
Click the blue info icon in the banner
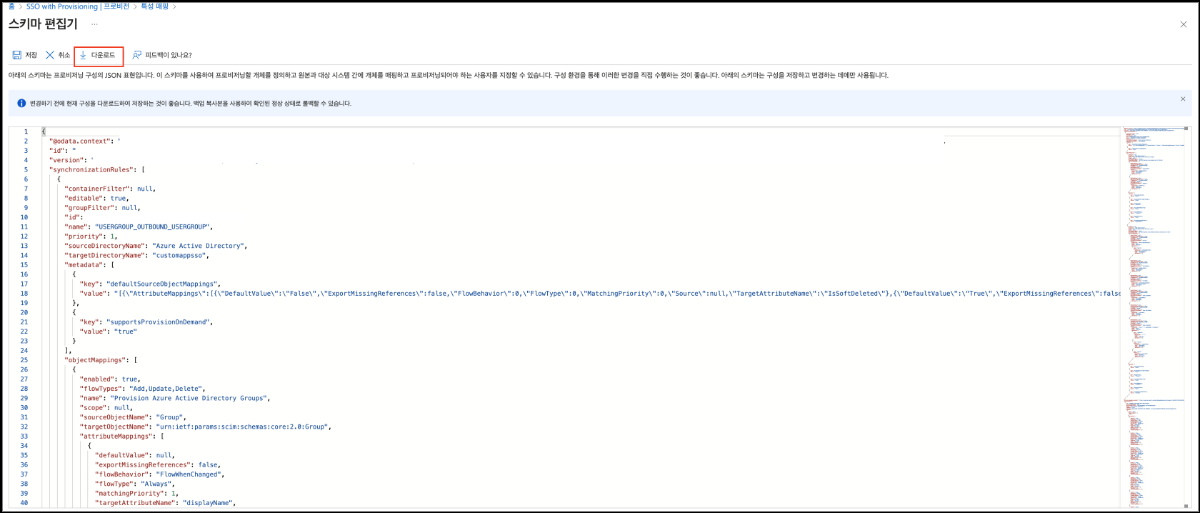[x=21, y=103]
